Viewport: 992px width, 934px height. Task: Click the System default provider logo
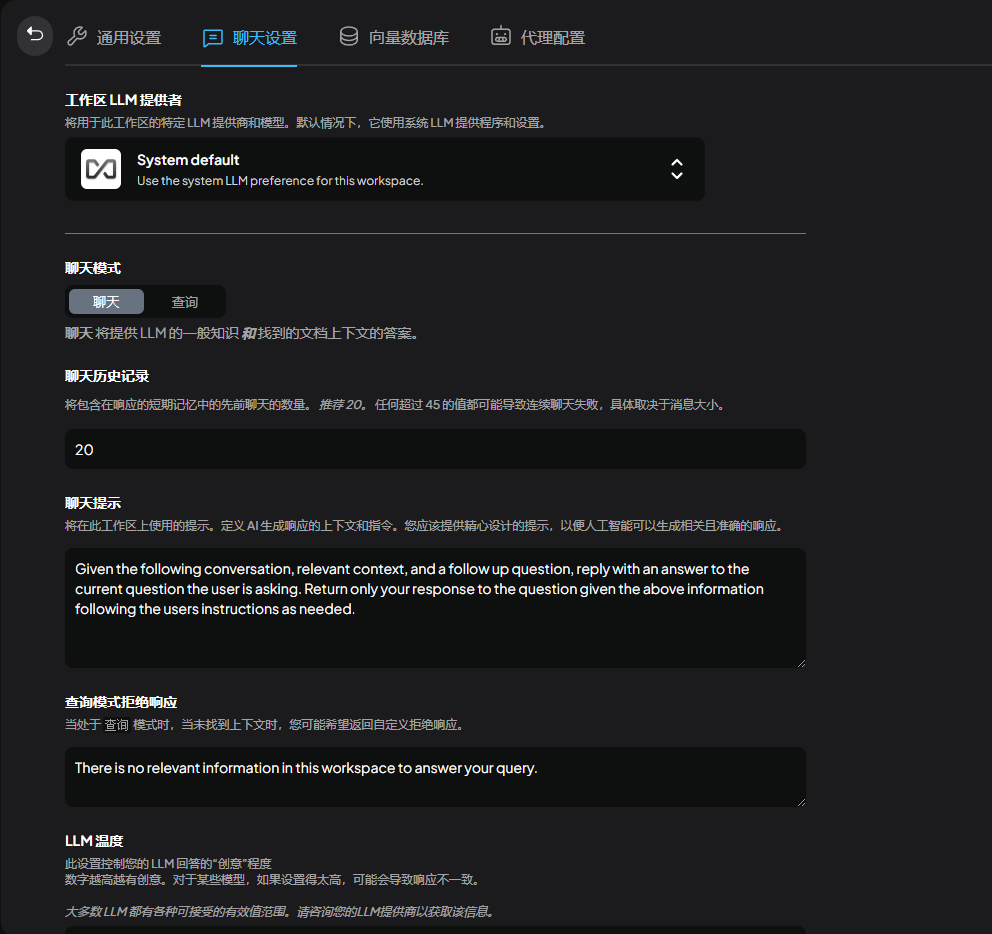(x=101, y=169)
